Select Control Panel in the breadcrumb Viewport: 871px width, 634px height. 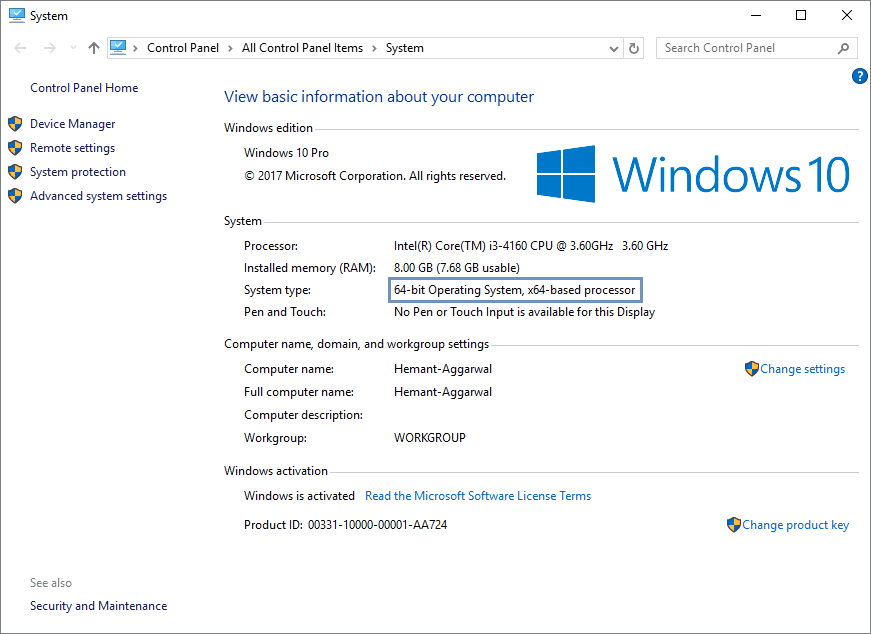pos(183,48)
